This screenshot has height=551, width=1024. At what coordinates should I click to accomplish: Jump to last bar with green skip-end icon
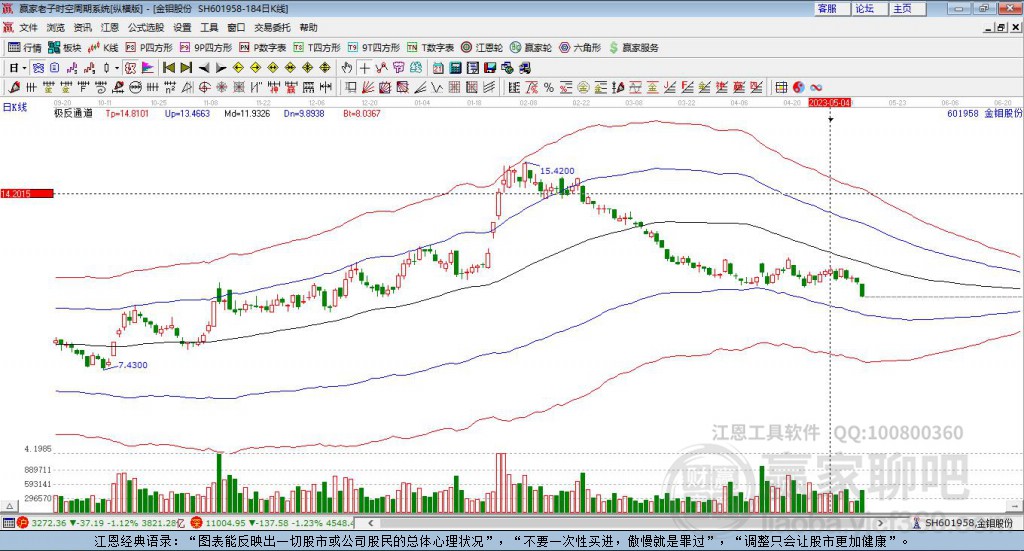point(186,68)
